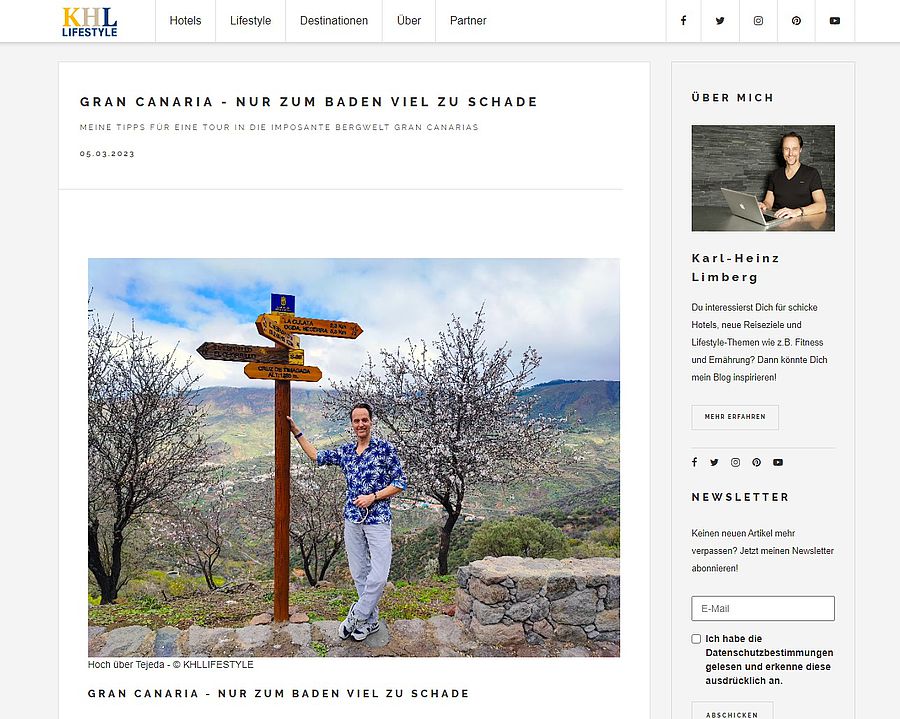
Task: Open Instagram icon in top header
Action: (758, 21)
